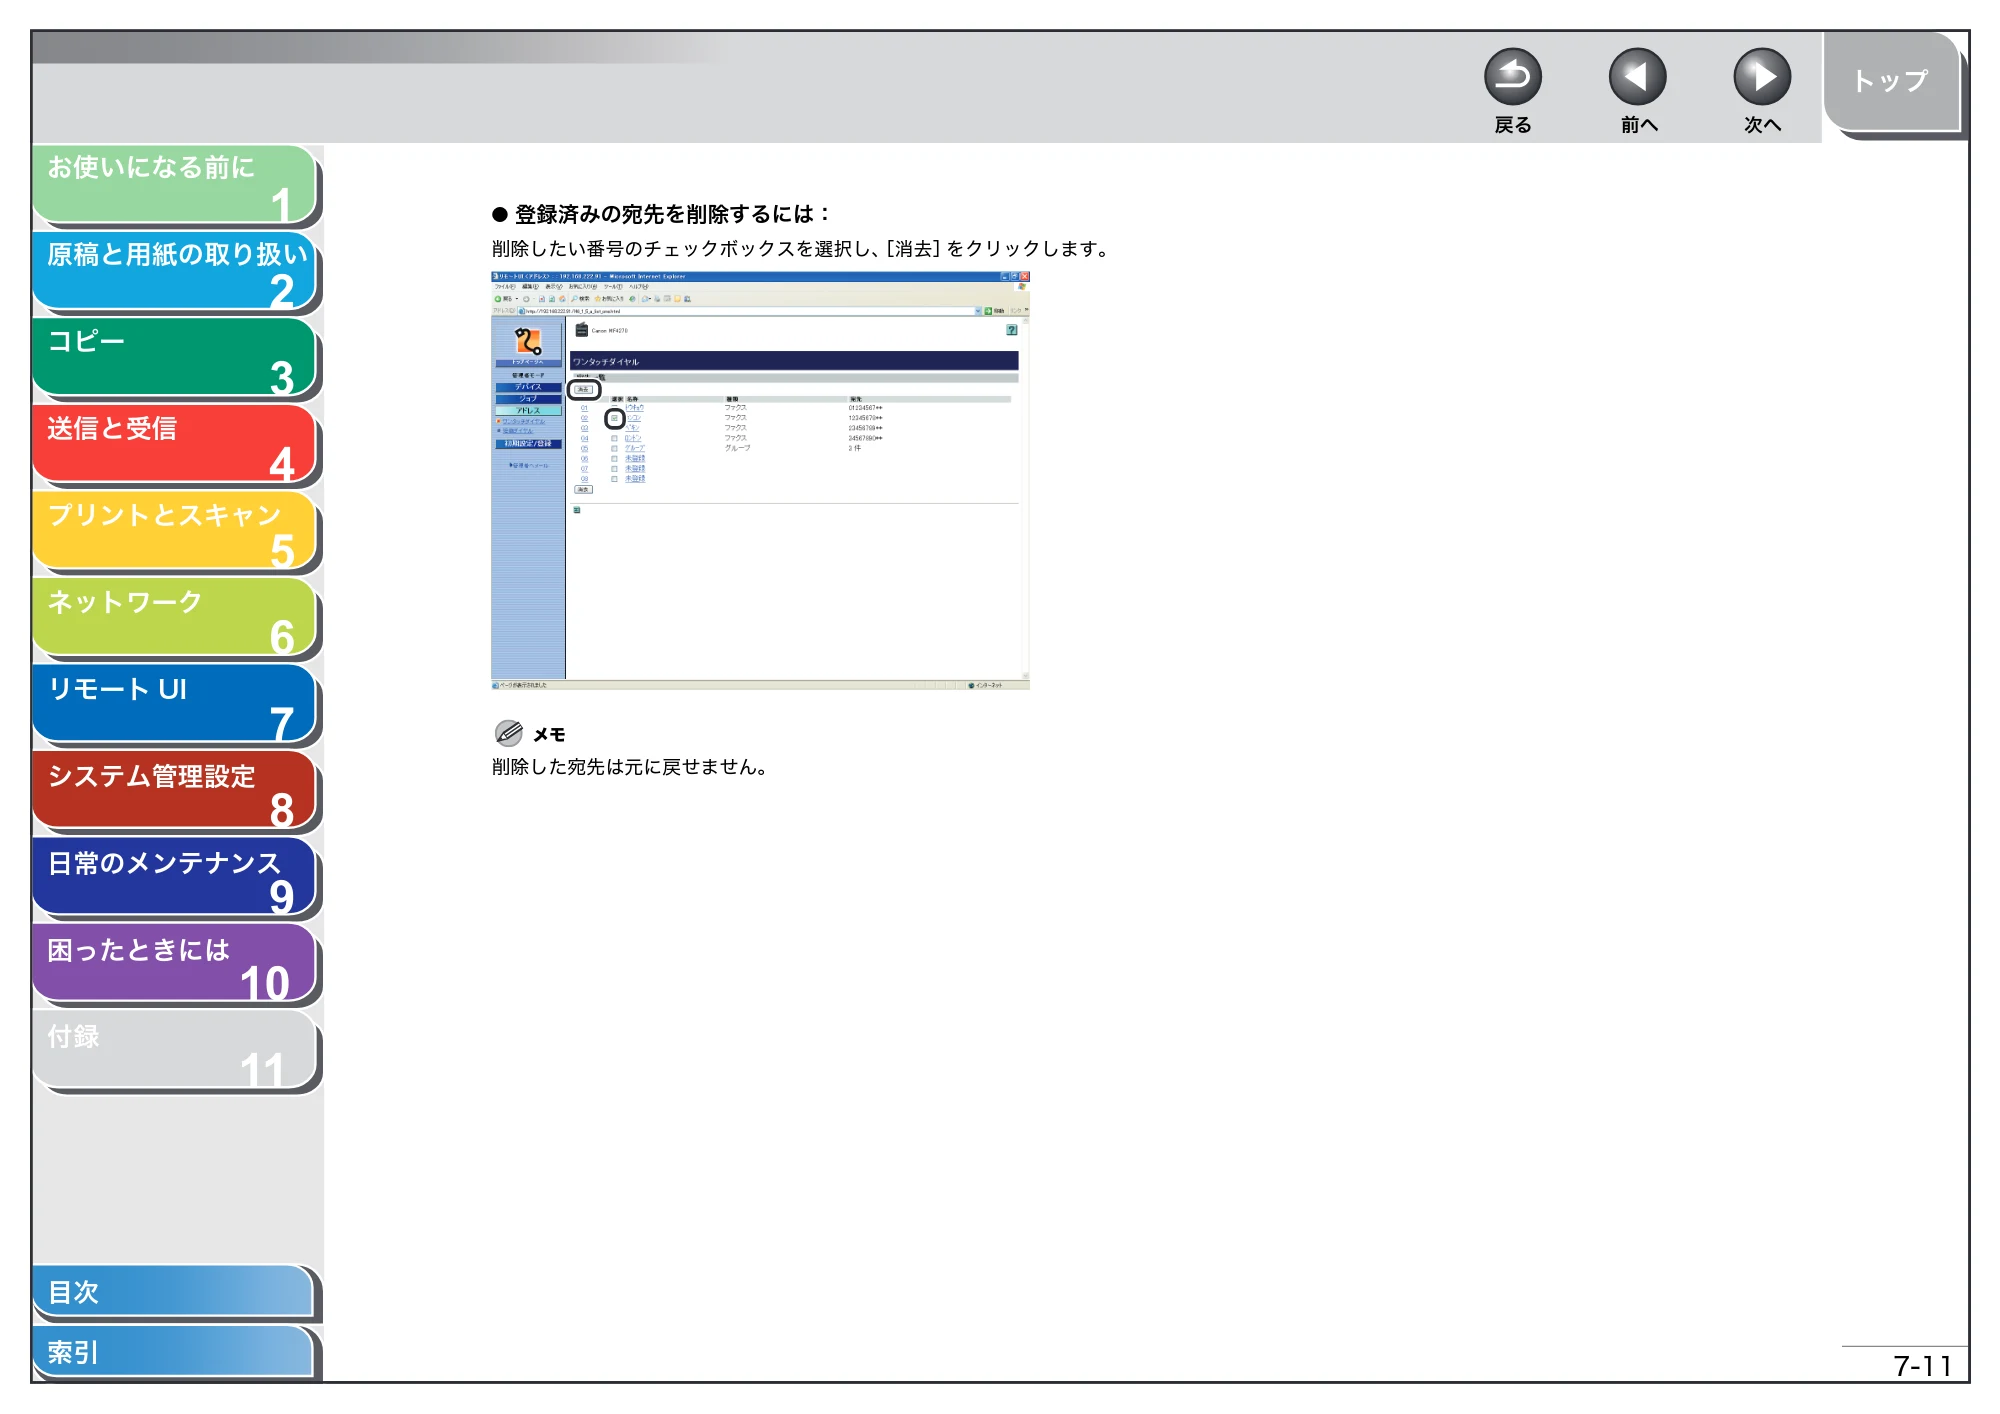Select 送信と受信 chapter 4
Screen dimensions: 2000x1414
(174, 445)
